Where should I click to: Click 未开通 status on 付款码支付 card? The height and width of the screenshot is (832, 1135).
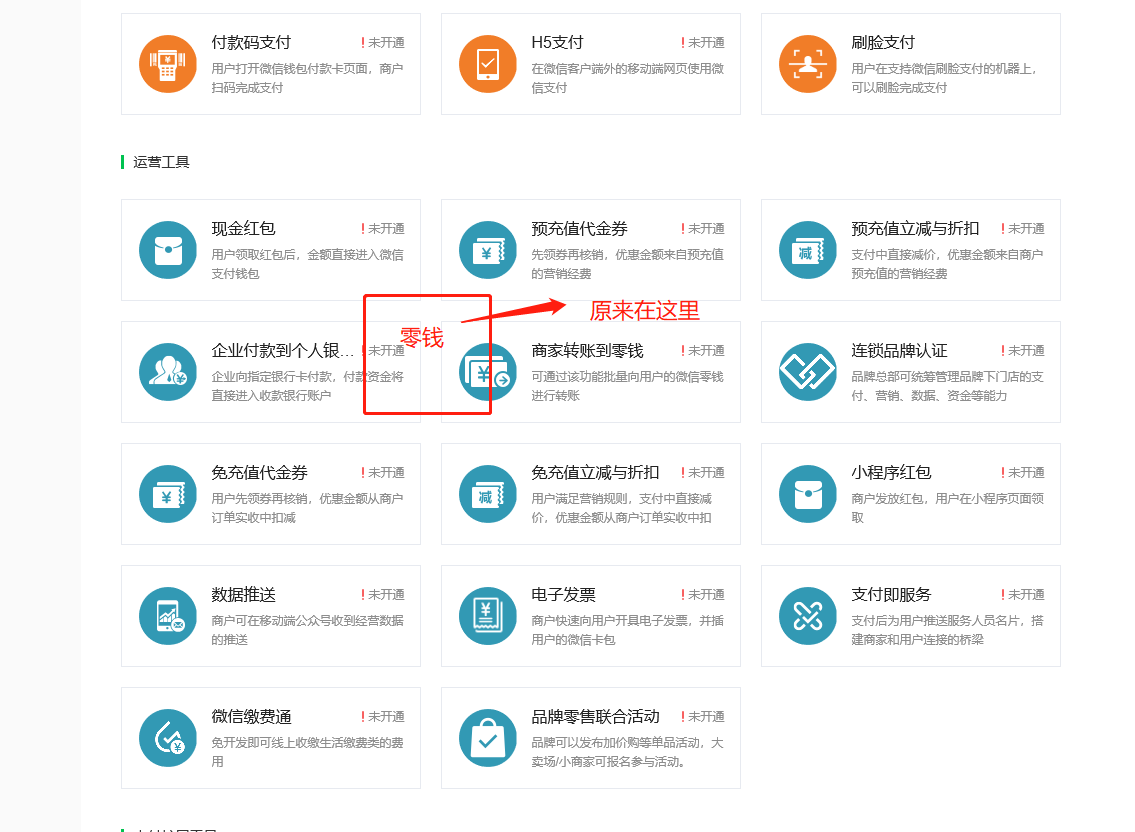pos(383,43)
